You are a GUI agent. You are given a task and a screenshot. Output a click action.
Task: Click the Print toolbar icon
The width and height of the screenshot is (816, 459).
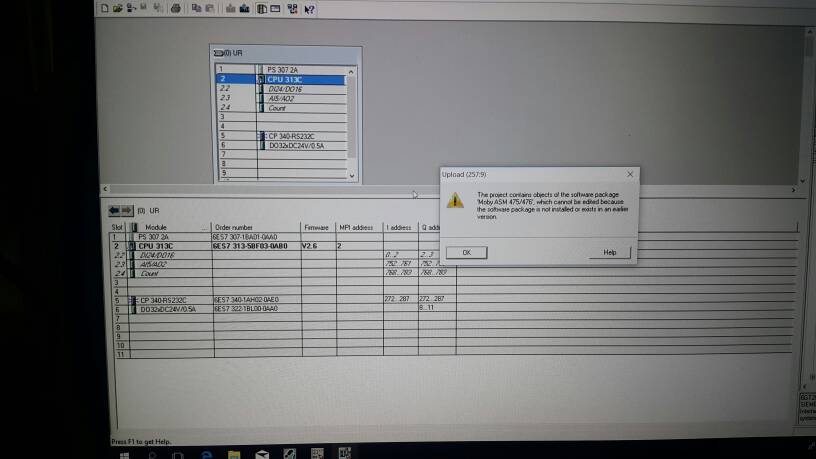click(176, 8)
